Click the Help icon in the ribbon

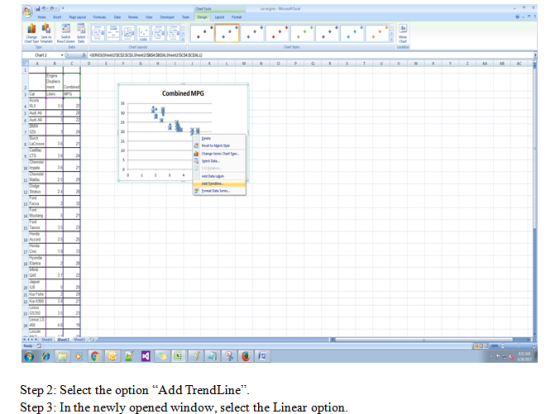click(x=518, y=17)
